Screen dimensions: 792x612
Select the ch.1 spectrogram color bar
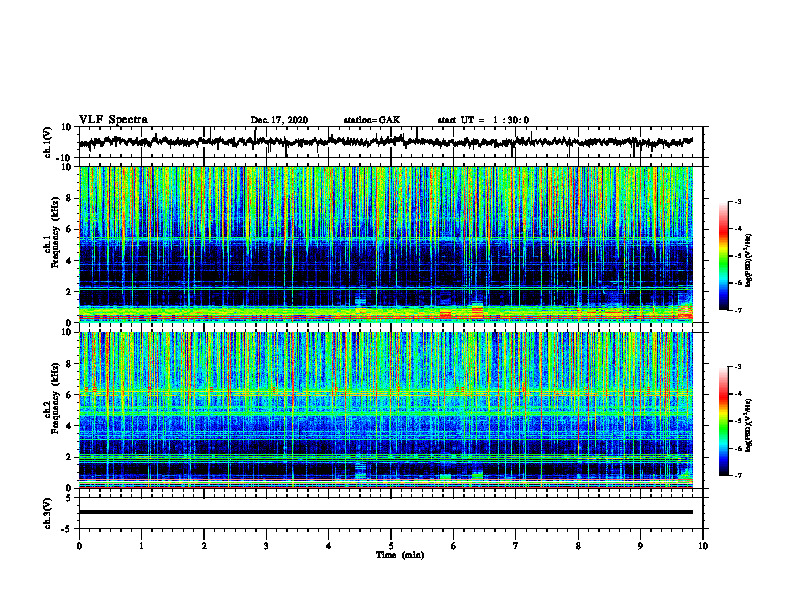(x=723, y=256)
